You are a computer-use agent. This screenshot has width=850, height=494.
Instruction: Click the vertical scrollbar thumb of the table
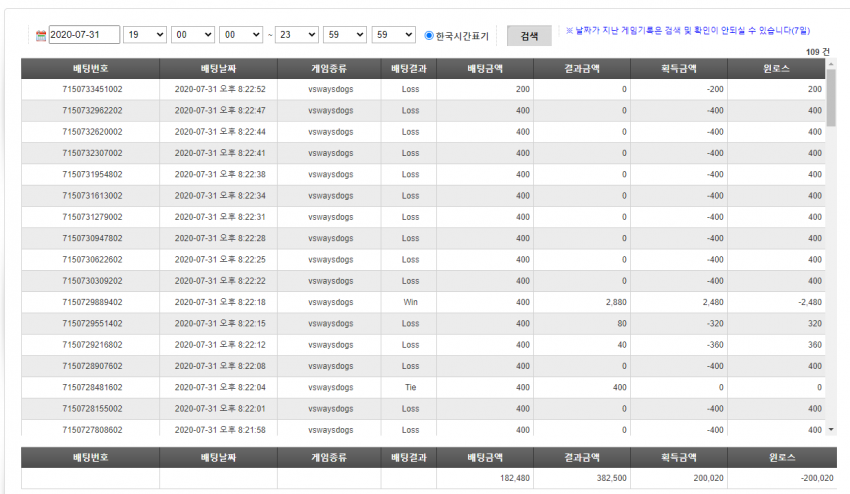tap(831, 98)
